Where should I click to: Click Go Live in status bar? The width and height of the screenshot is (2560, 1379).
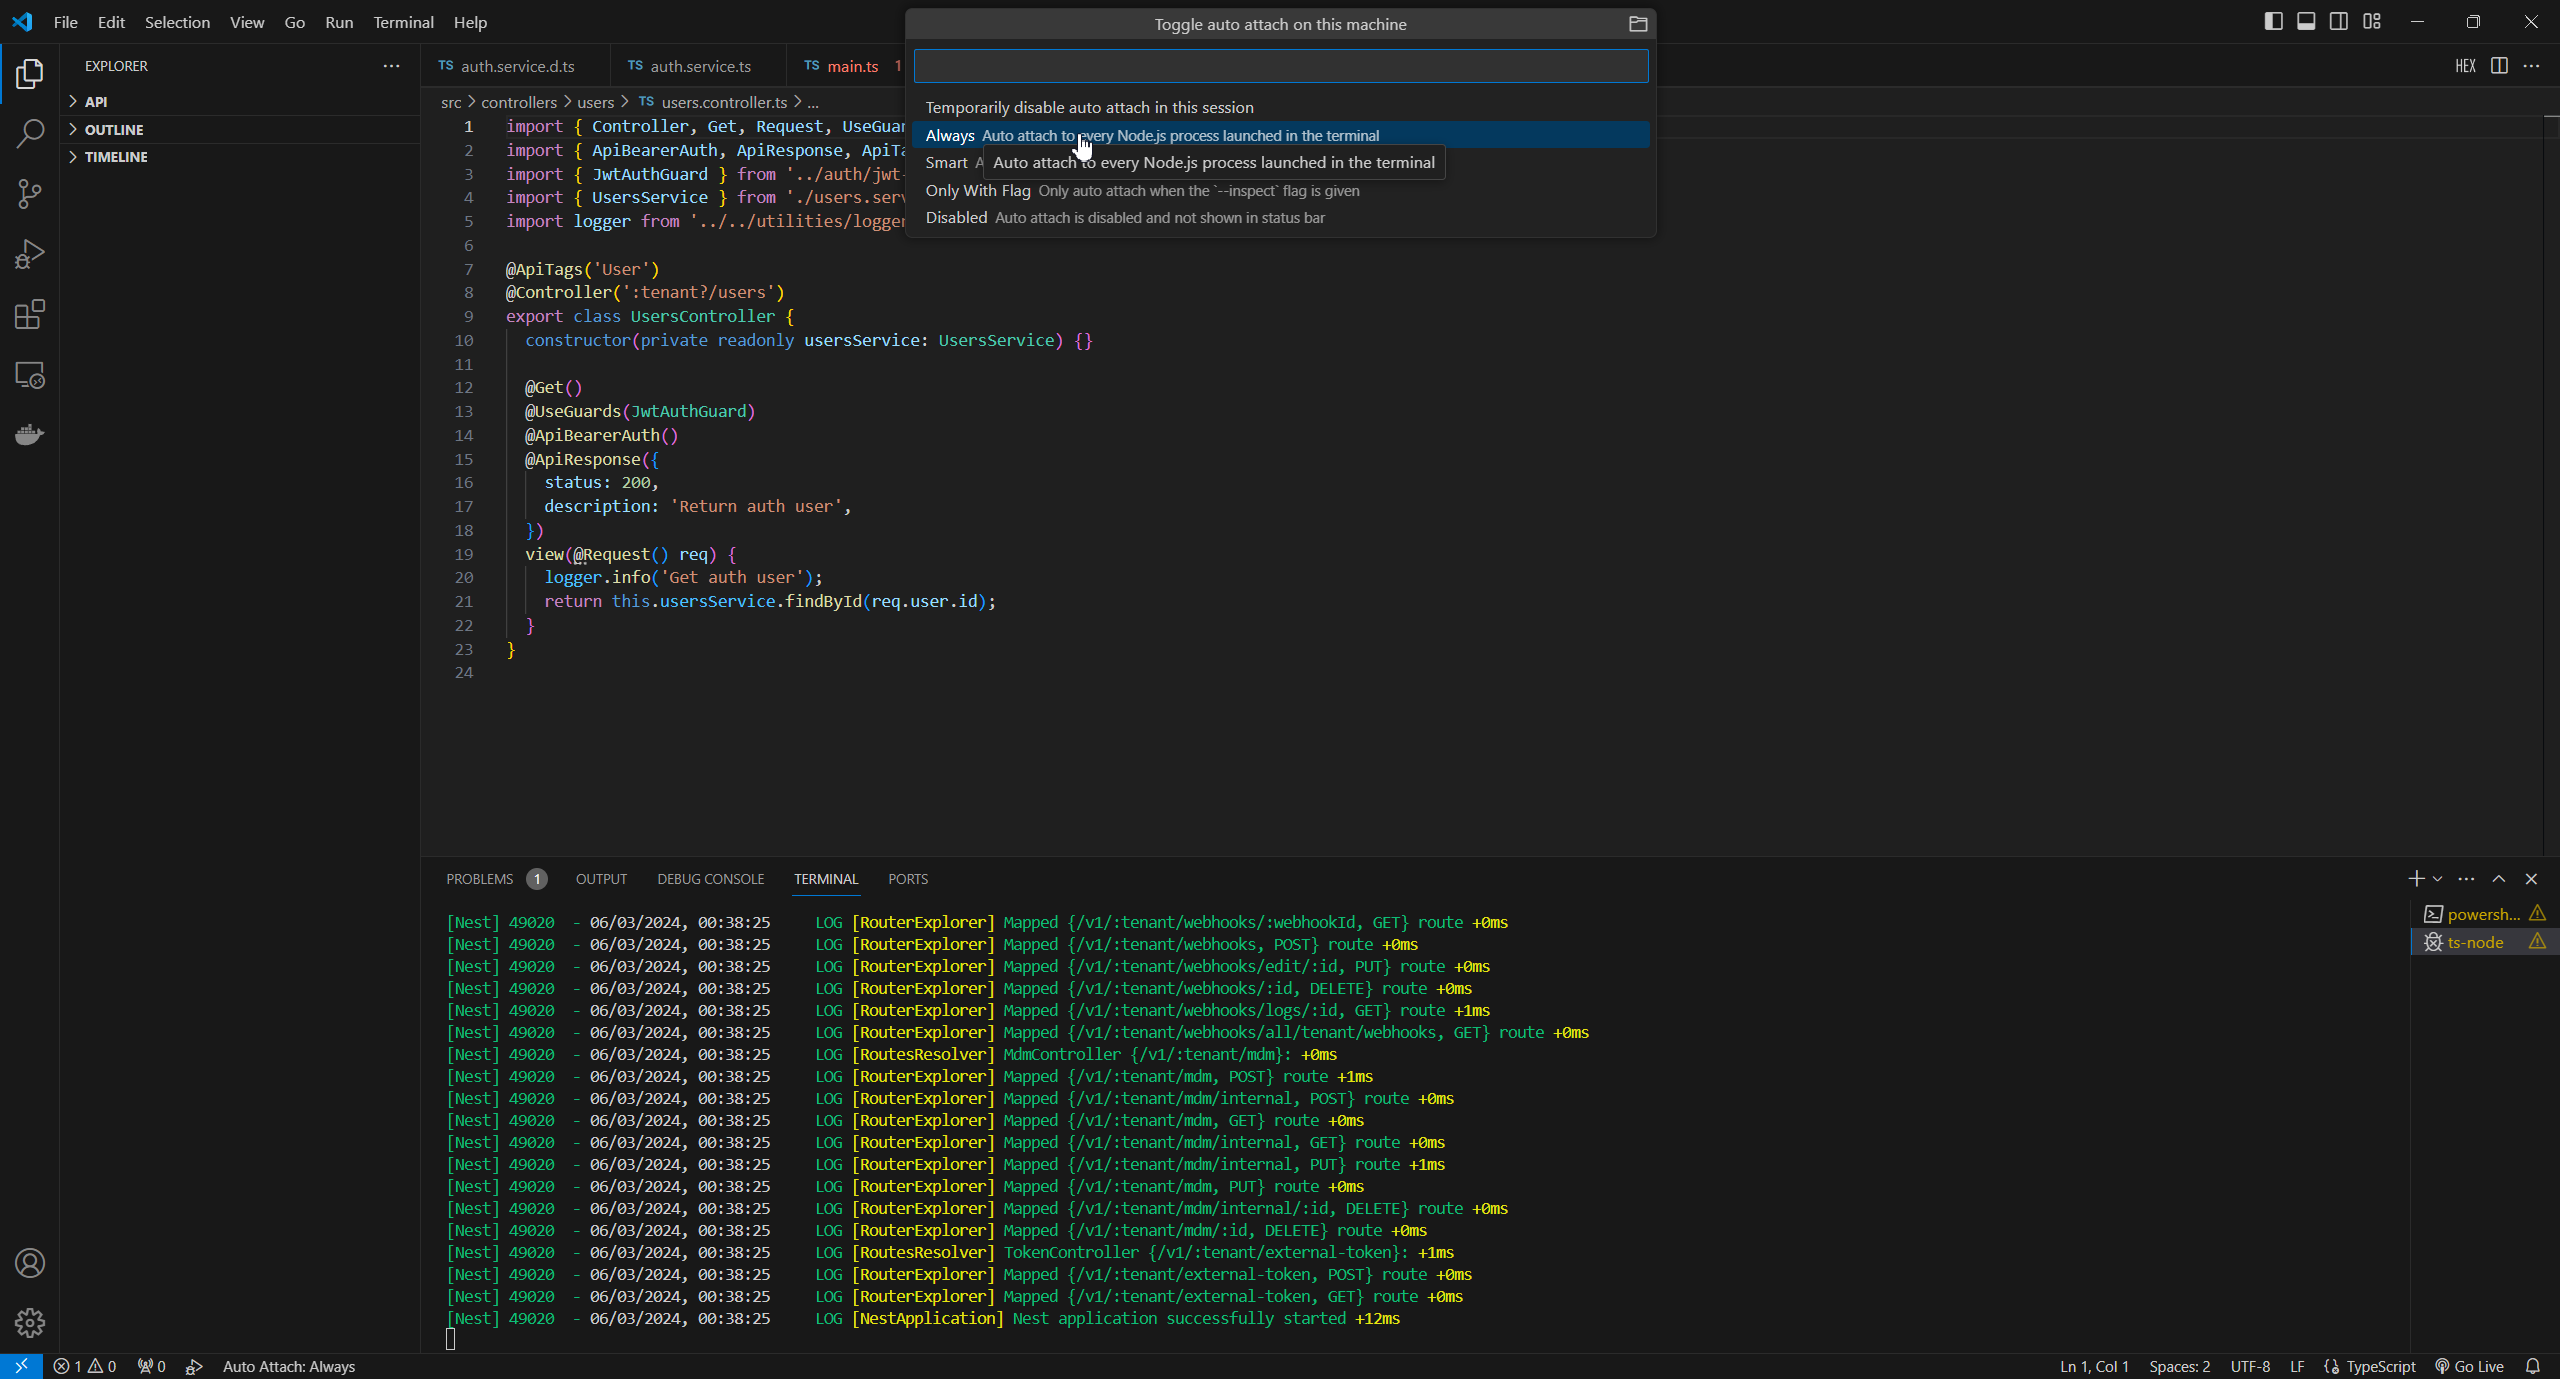click(2469, 1366)
